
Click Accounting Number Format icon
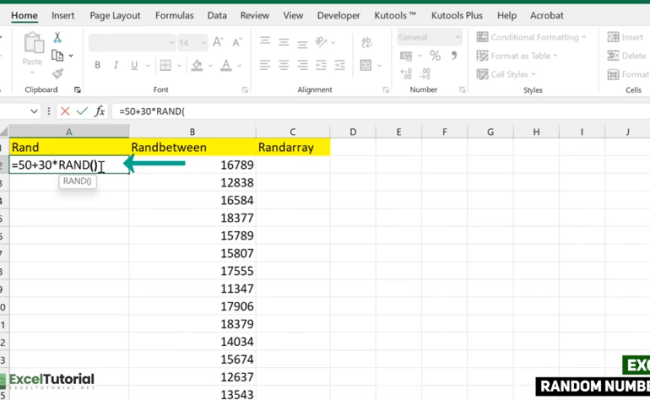tap(406, 56)
